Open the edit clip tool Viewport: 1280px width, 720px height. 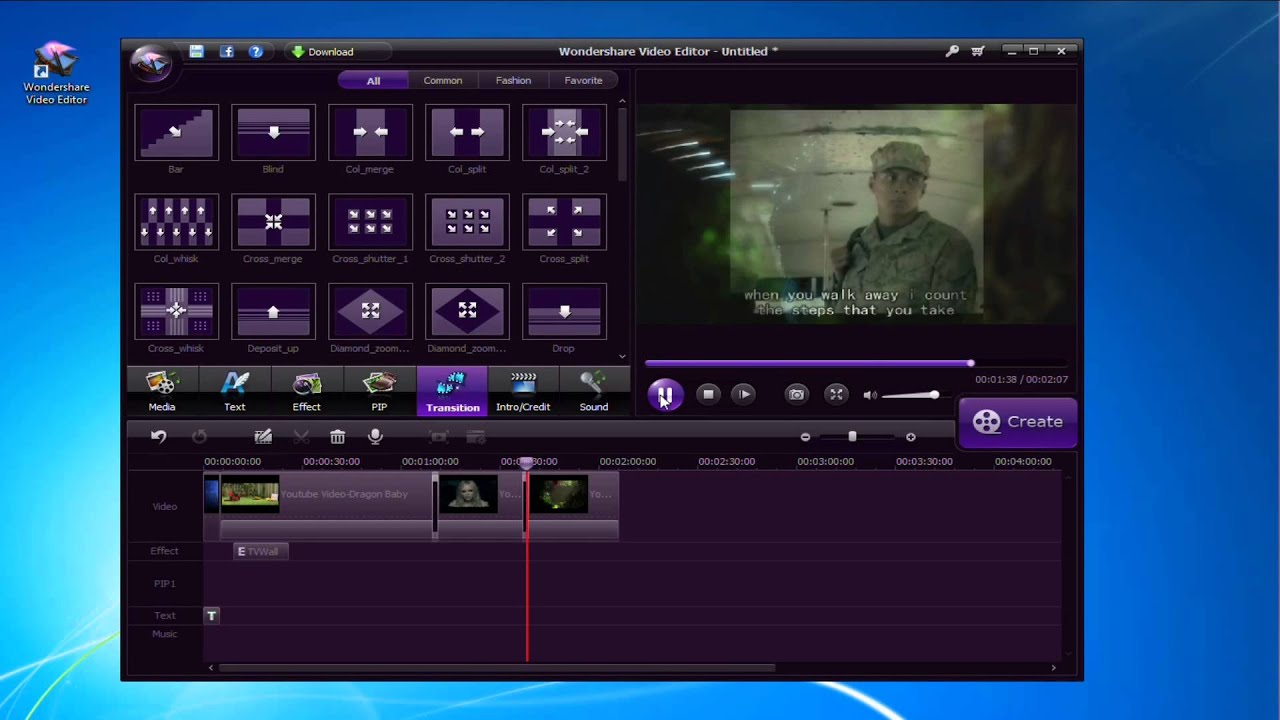(x=263, y=436)
